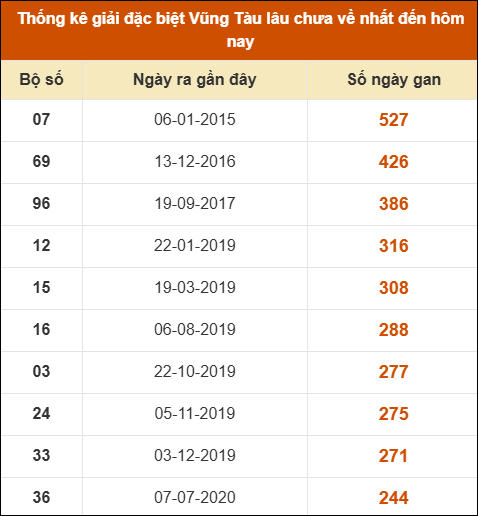Image resolution: width=478 pixels, height=516 pixels.
Task: Select the 'Bộ số' column header
Action: click(41, 80)
